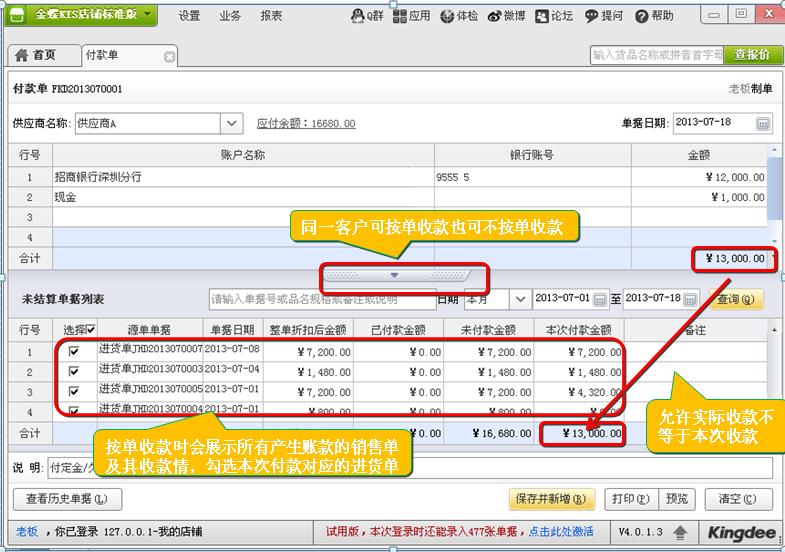Viewport: 785px width, 552px height.
Task: Open the 报表 menu
Action: 271,16
